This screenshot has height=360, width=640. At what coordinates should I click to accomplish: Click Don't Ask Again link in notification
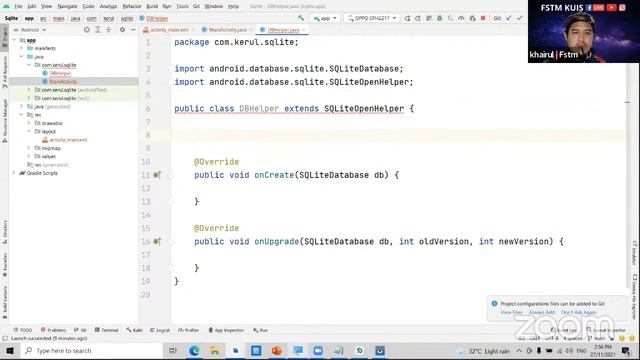pyautogui.click(x=578, y=312)
